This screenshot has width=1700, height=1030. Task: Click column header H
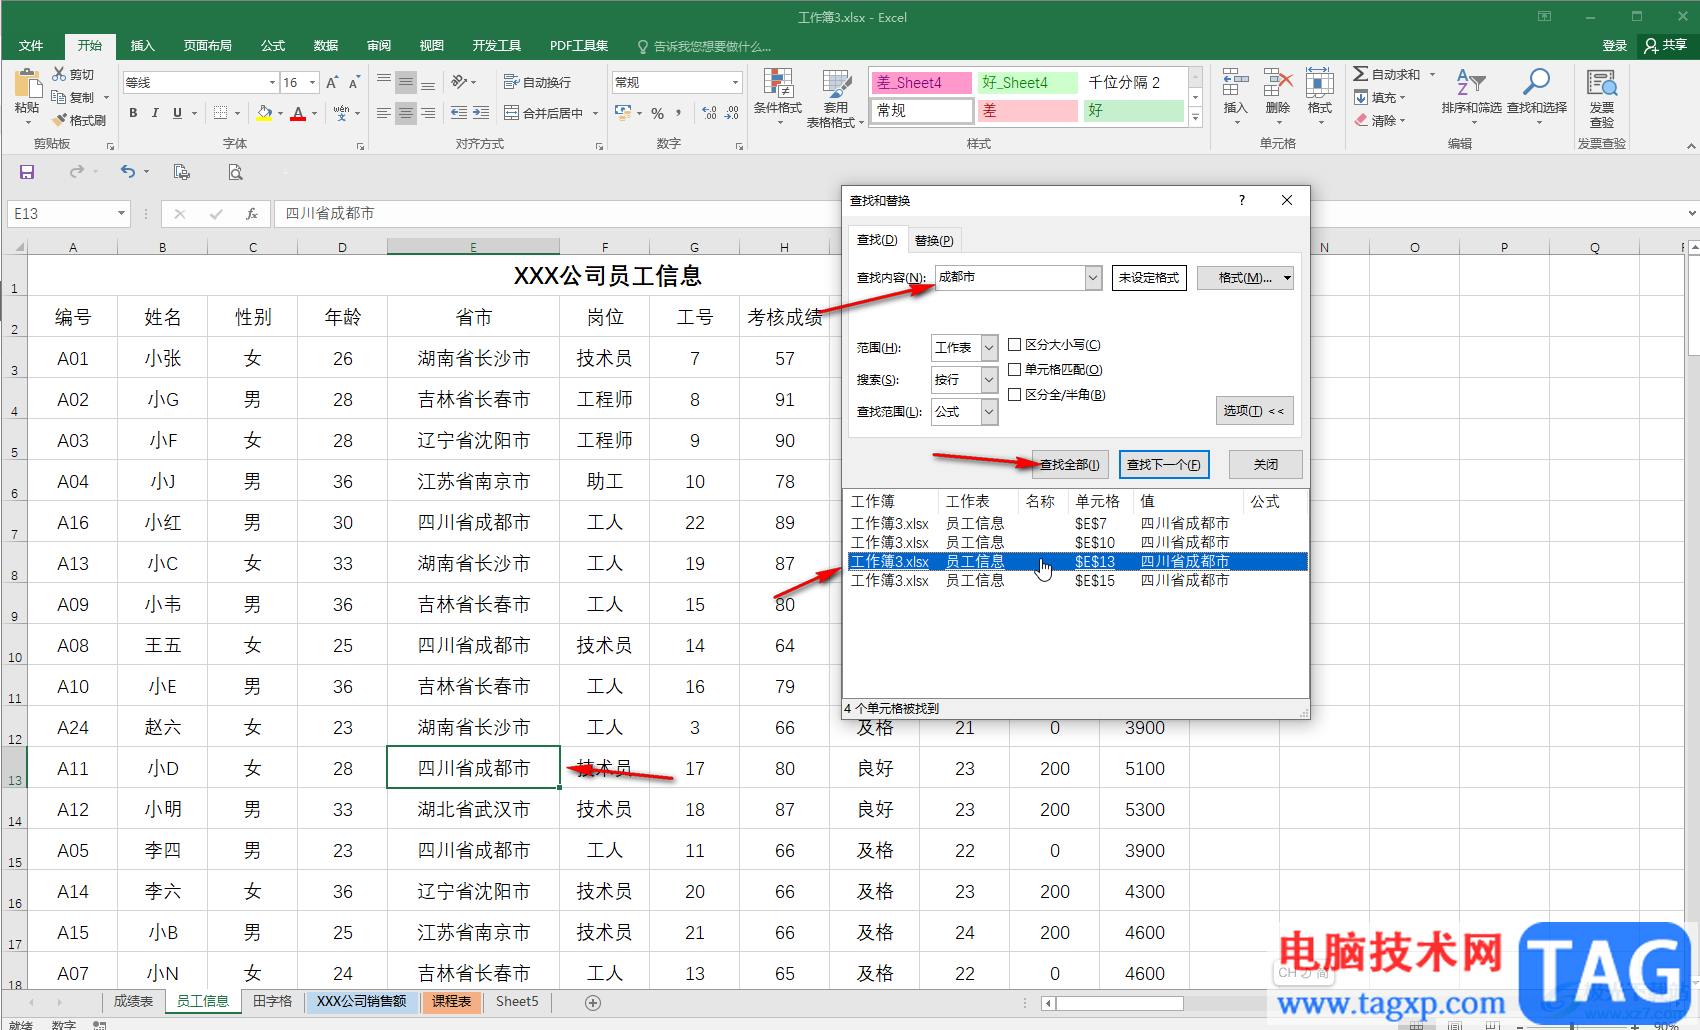784,247
